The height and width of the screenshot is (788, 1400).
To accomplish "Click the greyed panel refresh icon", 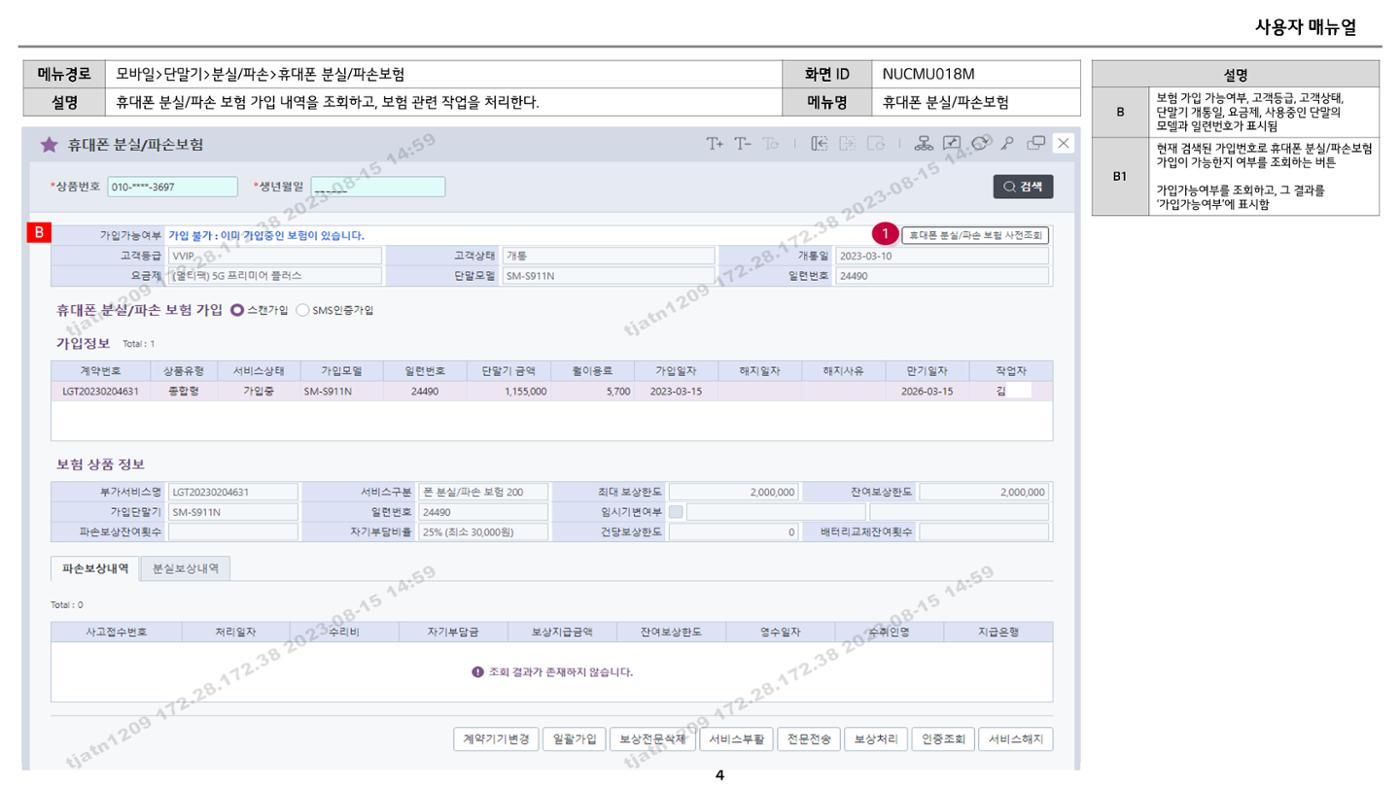I will click(875, 144).
